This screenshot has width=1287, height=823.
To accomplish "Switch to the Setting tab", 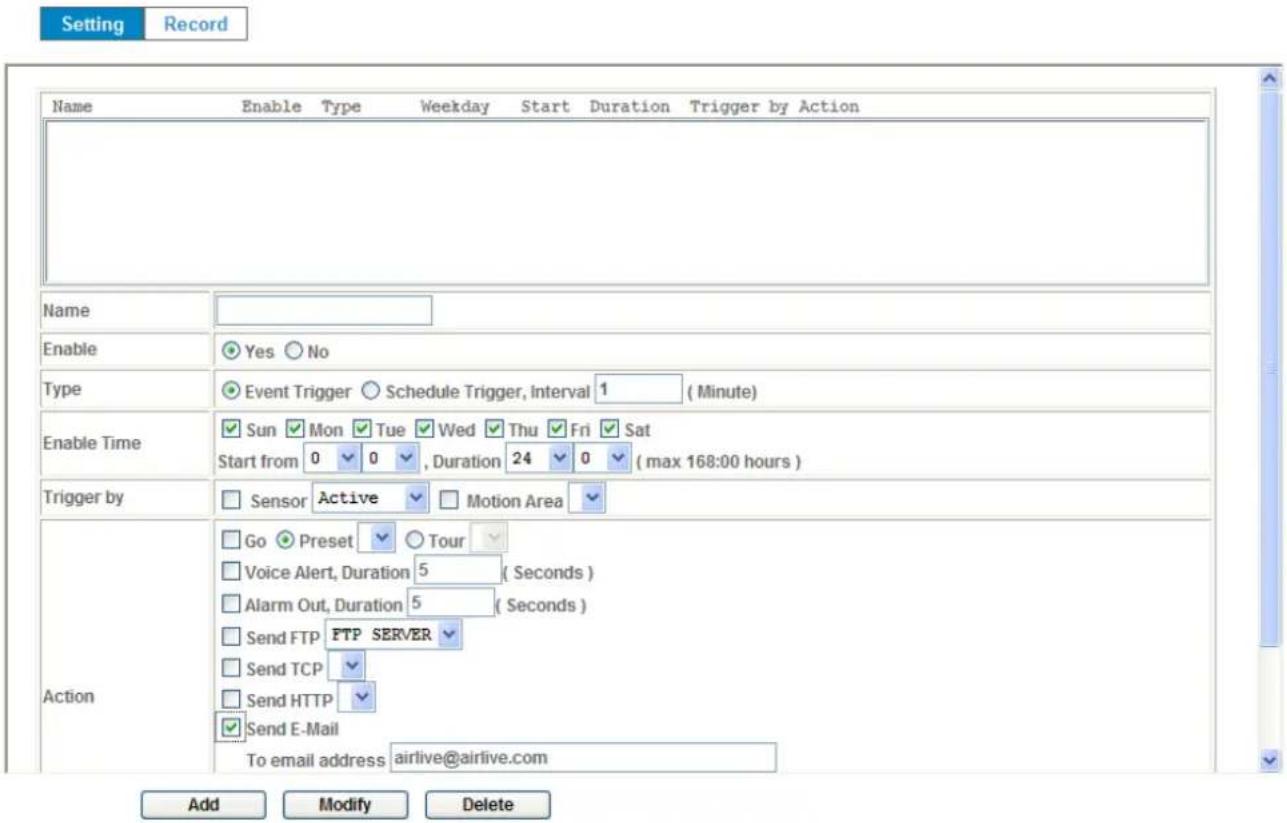I will pos(92,24).
